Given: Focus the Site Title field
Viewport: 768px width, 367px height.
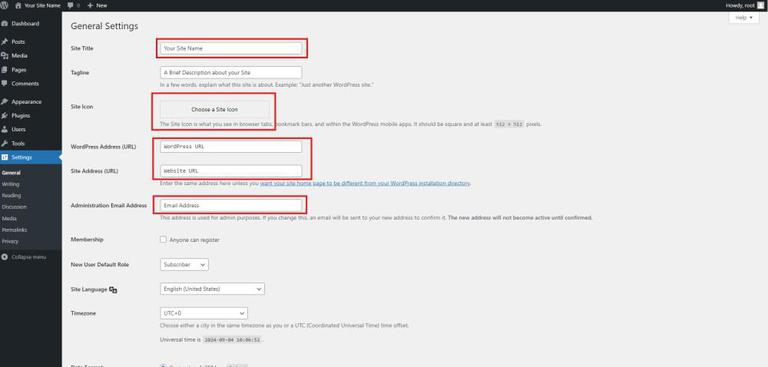Looking at the screenshot, I should pos(231,48).
